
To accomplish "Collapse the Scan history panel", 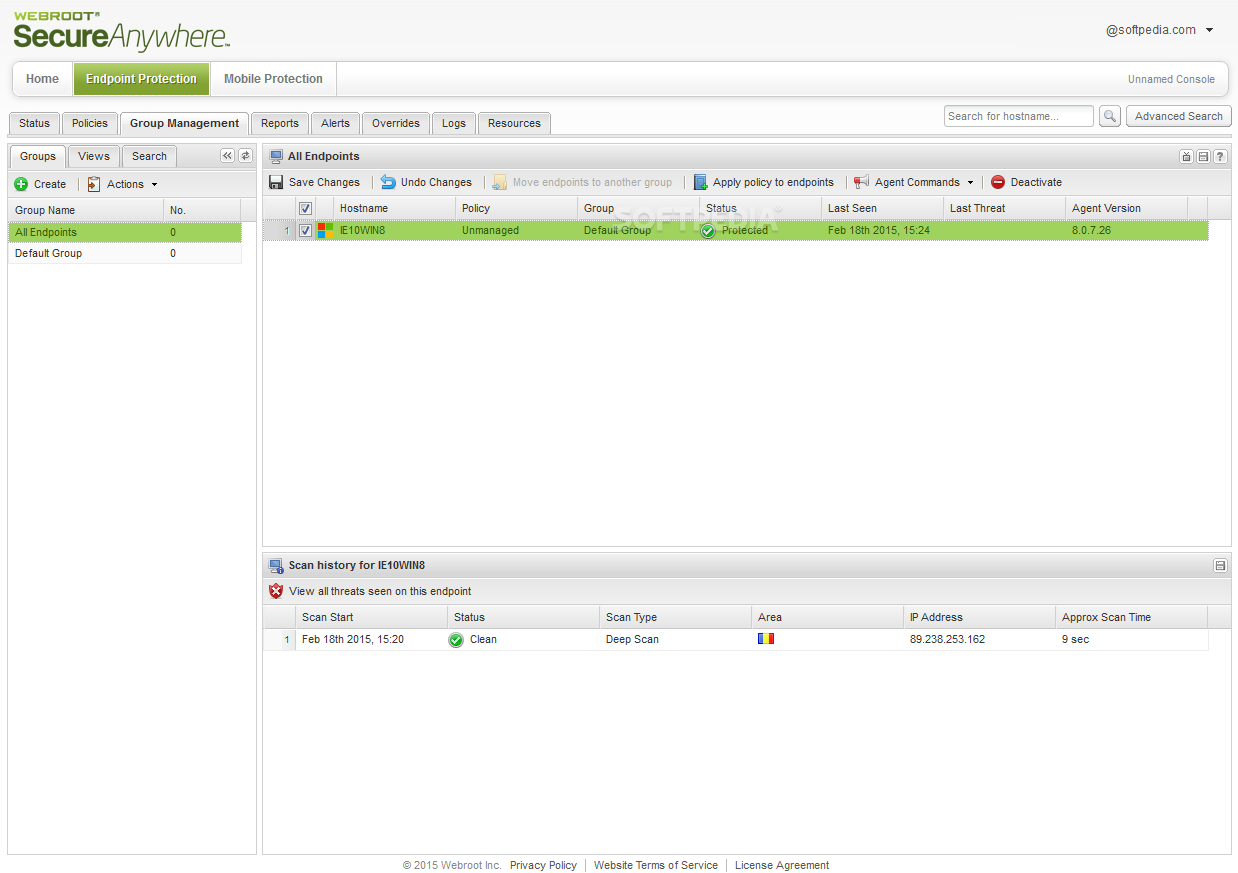I will 1220,565.
